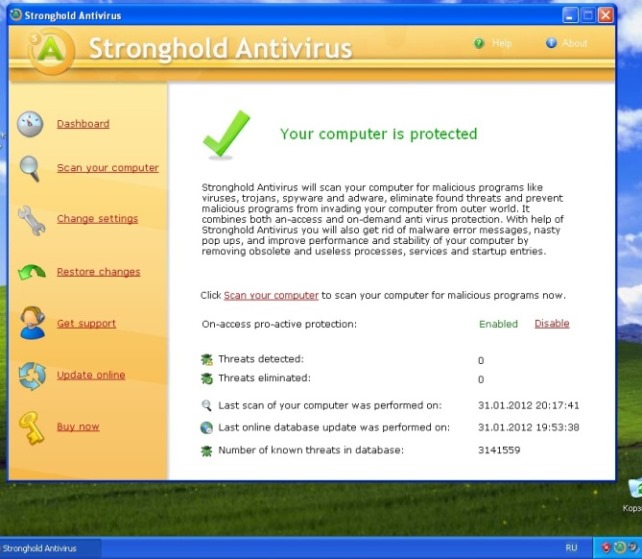Viewport: 642px width, 559px height.
Task: Click last scan date 31.01.2012 20:17:41
Action: coord(529,405)
